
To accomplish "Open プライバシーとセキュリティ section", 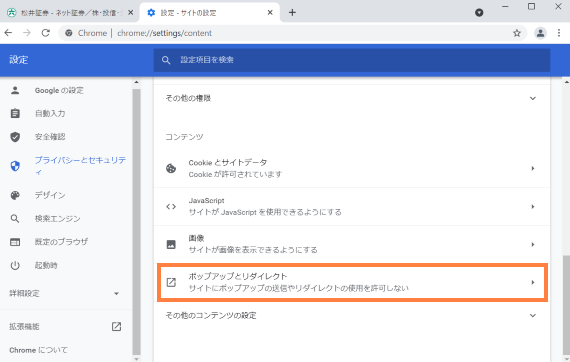I will (x=80, y=166).
